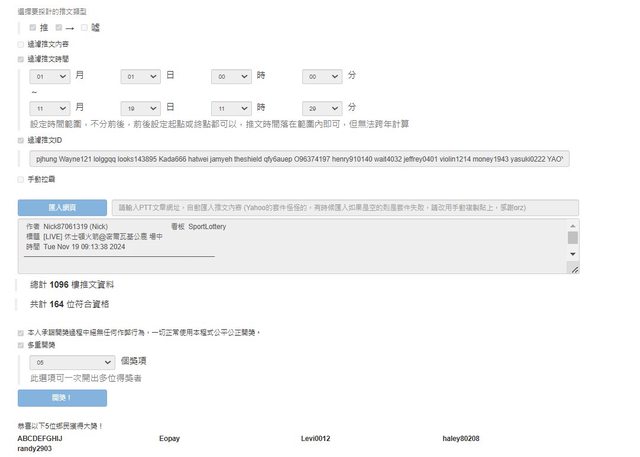The width and height of the screenshot is (640, 457).
Task: Toggle the 推 comment type checkbox
Action: 33,28
